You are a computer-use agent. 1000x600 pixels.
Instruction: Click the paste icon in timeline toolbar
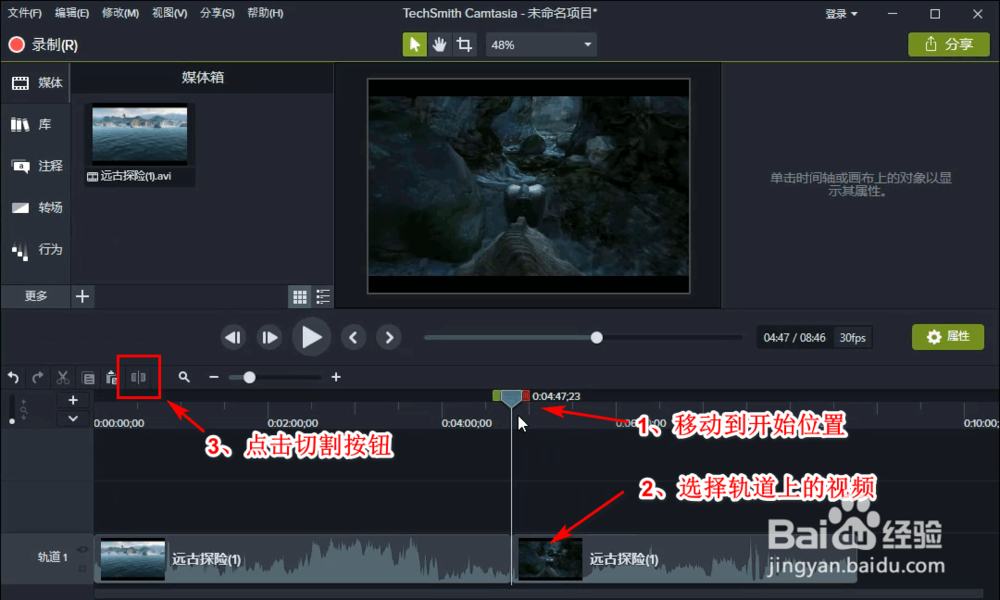pyautogui.click(x=112, y=377)
